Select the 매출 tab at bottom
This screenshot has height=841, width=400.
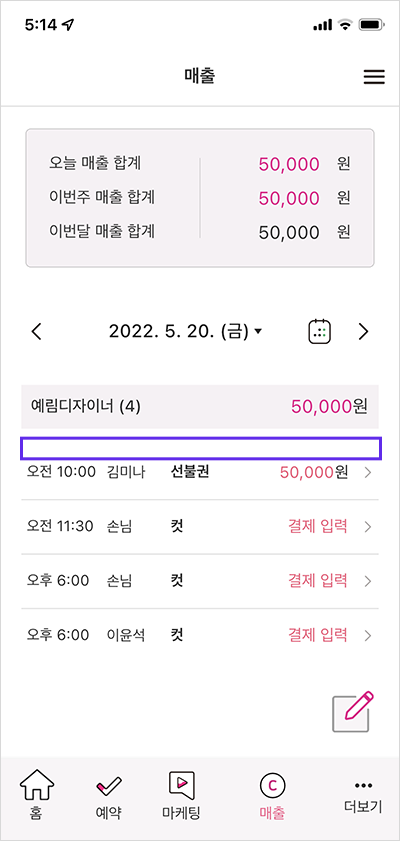(x=272, y=796)
